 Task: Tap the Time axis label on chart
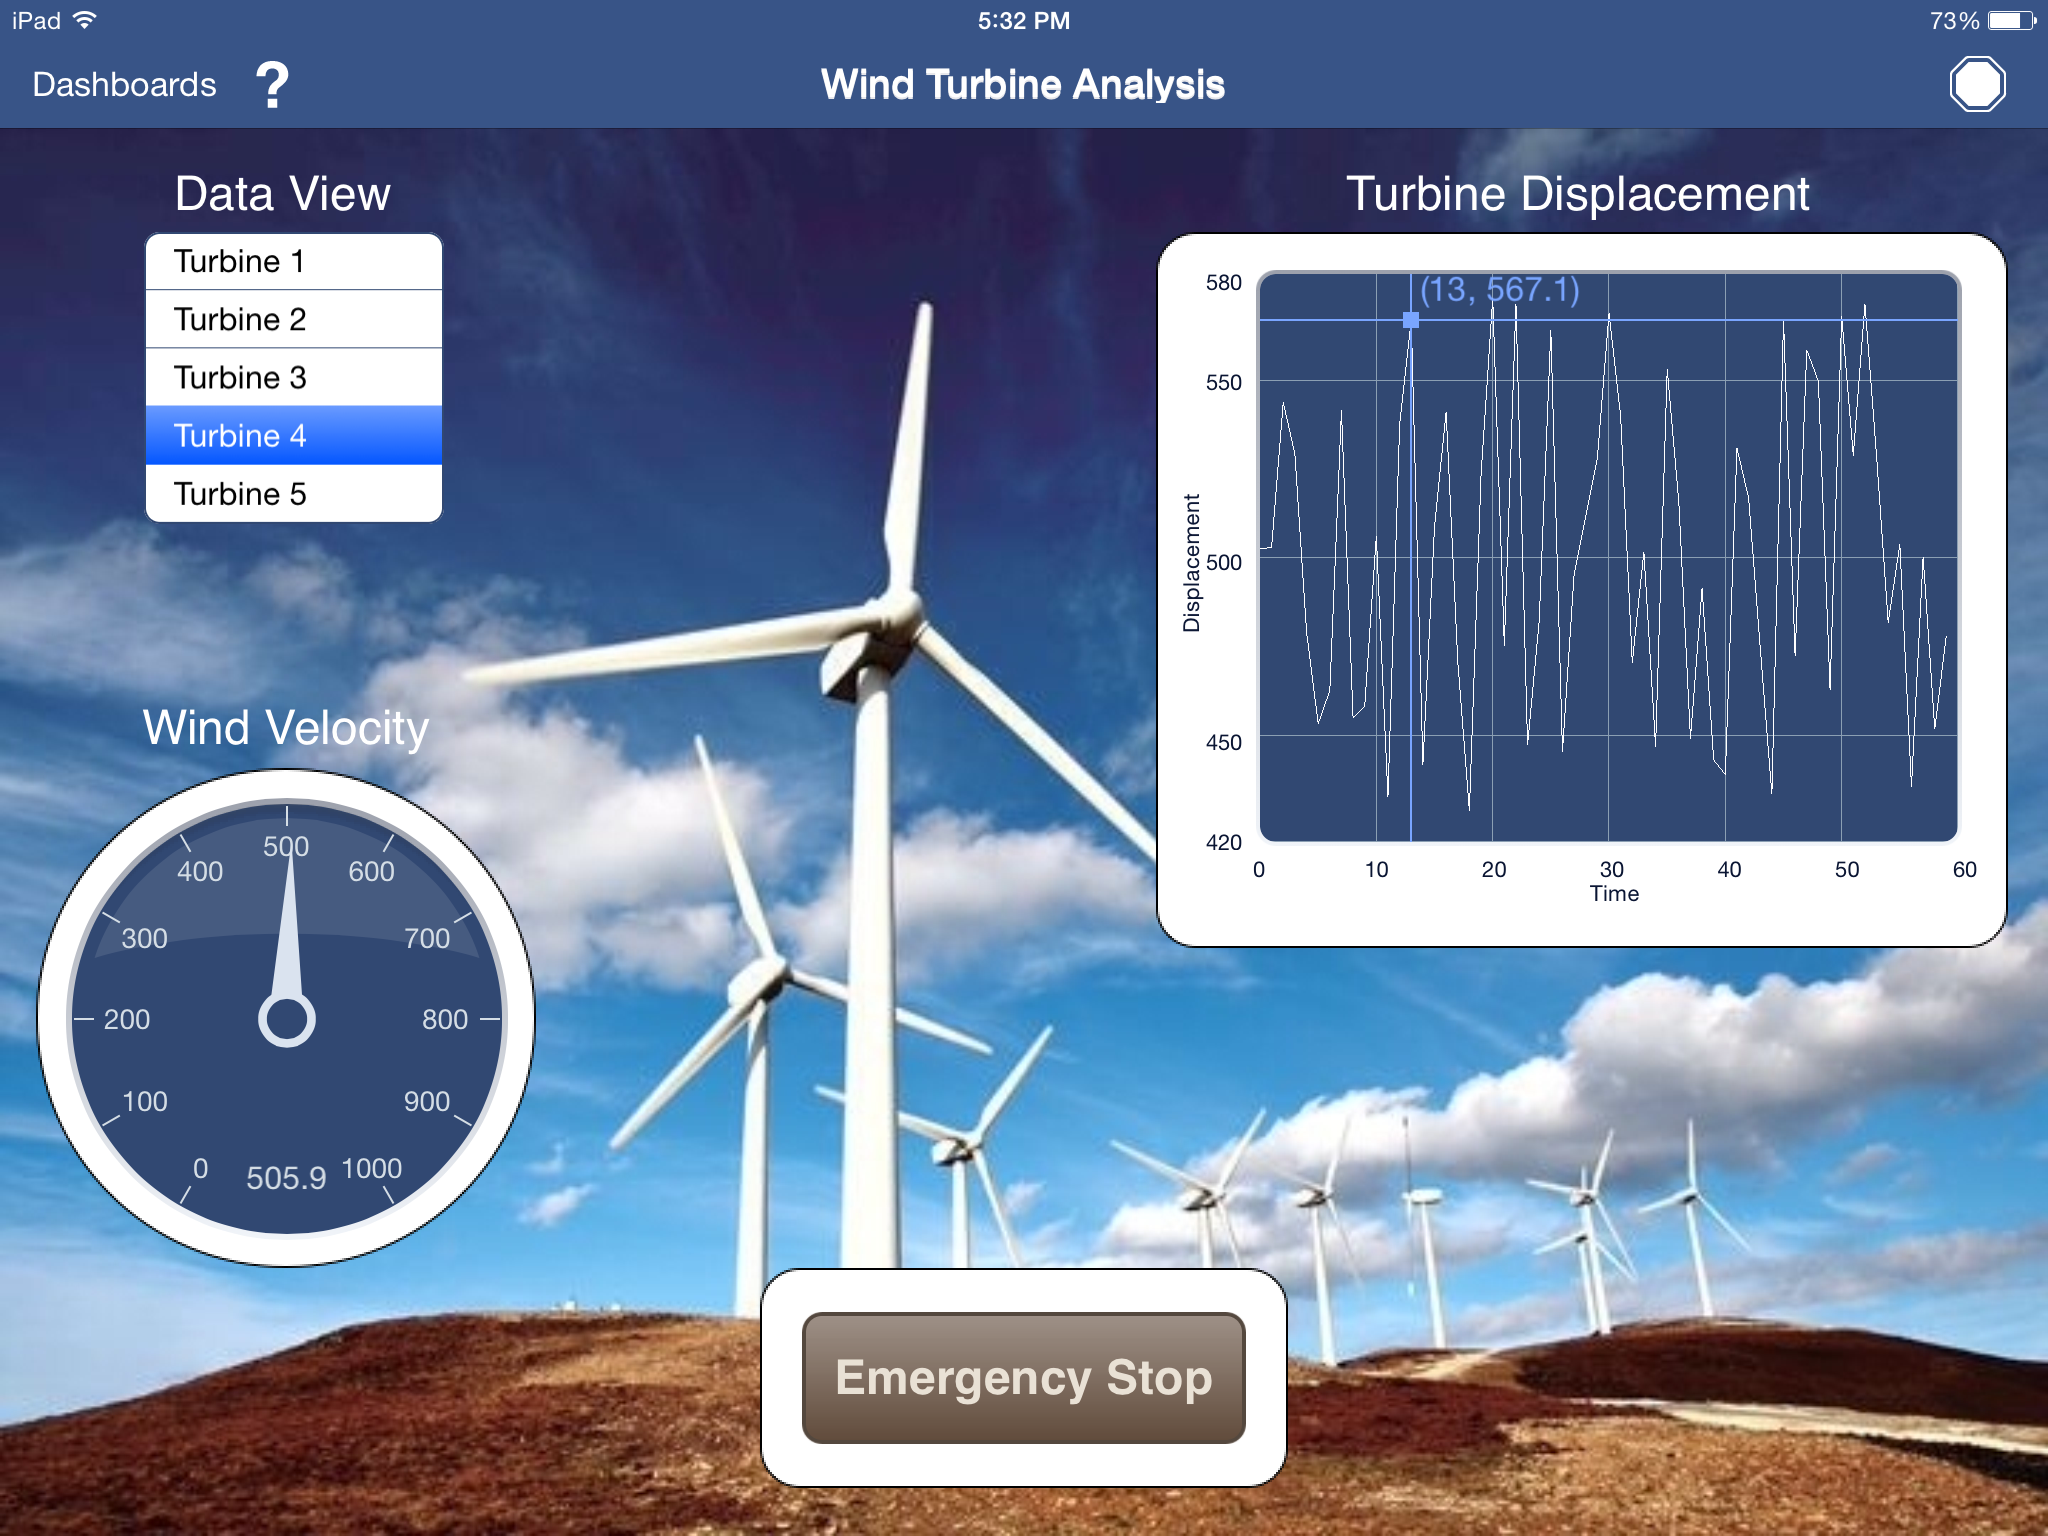coord(1614,894)
